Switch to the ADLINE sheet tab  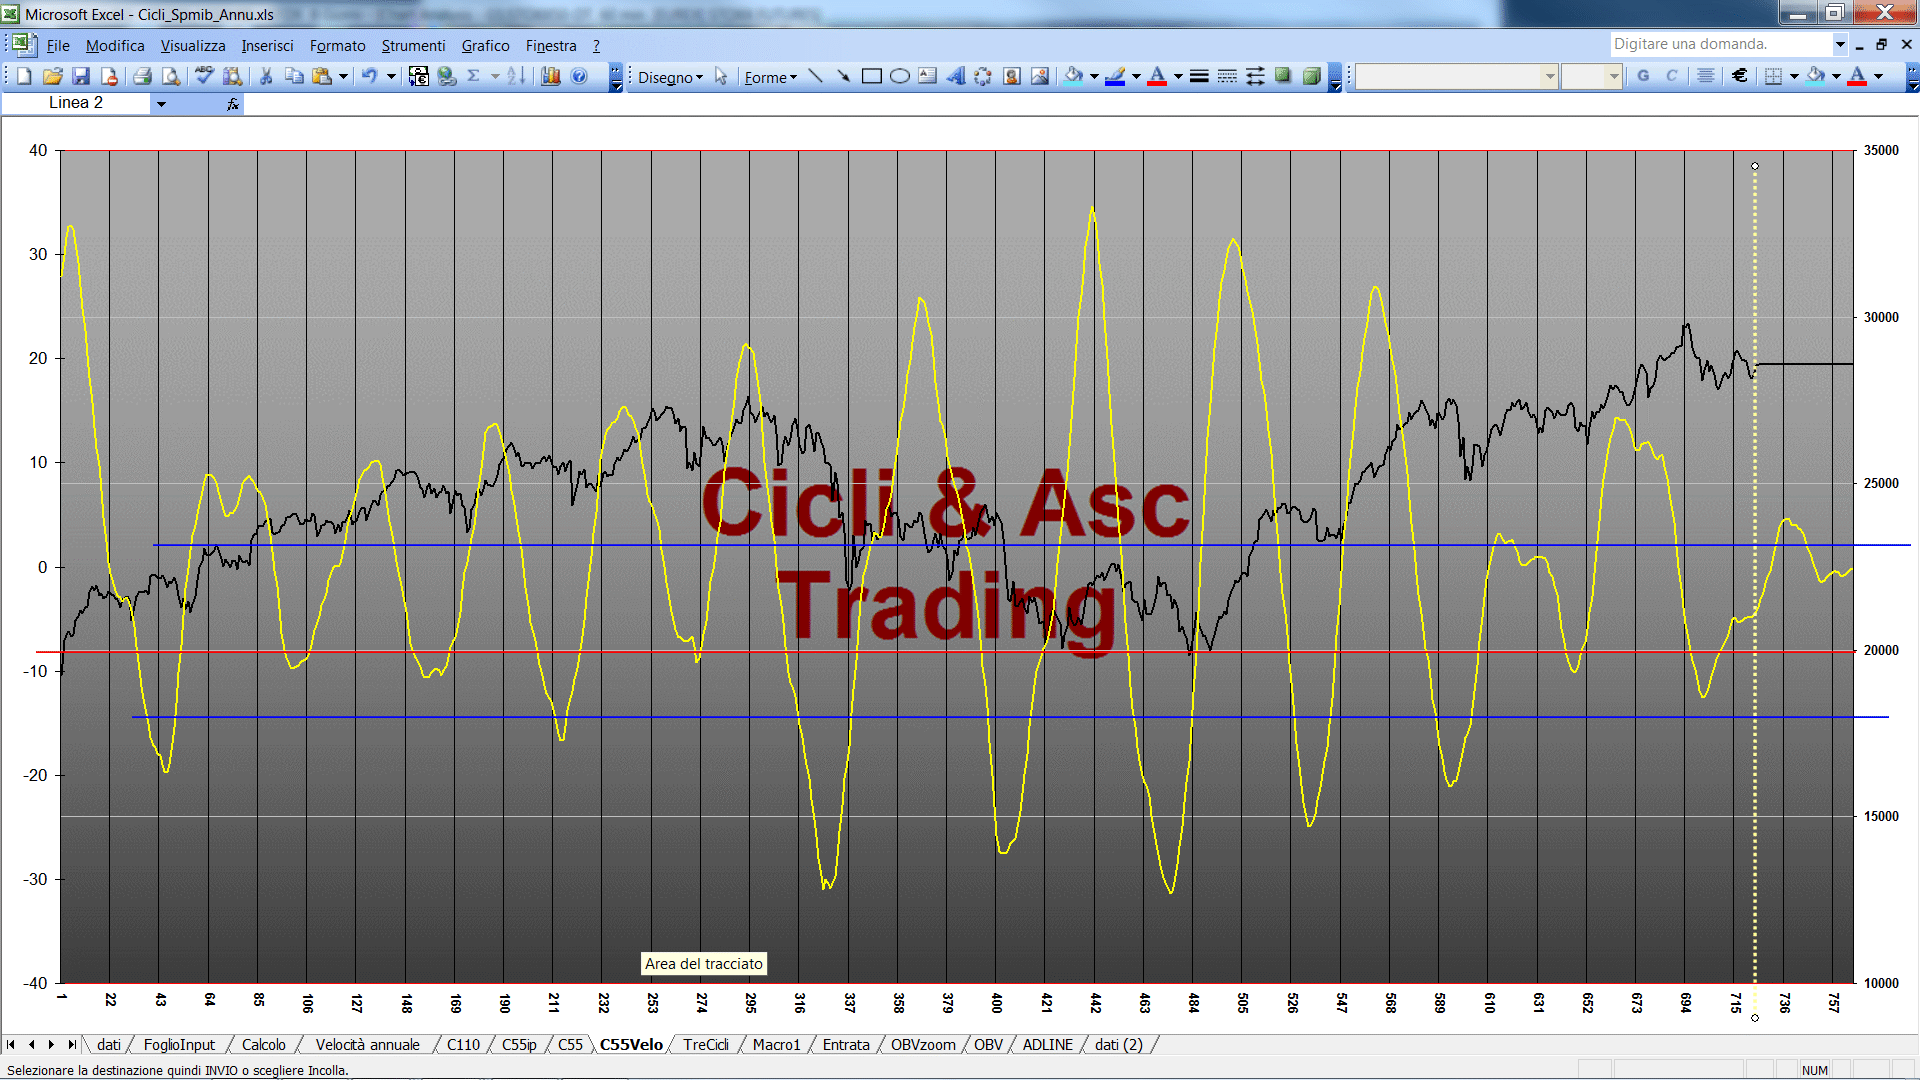click(x=1047, y=1044)
